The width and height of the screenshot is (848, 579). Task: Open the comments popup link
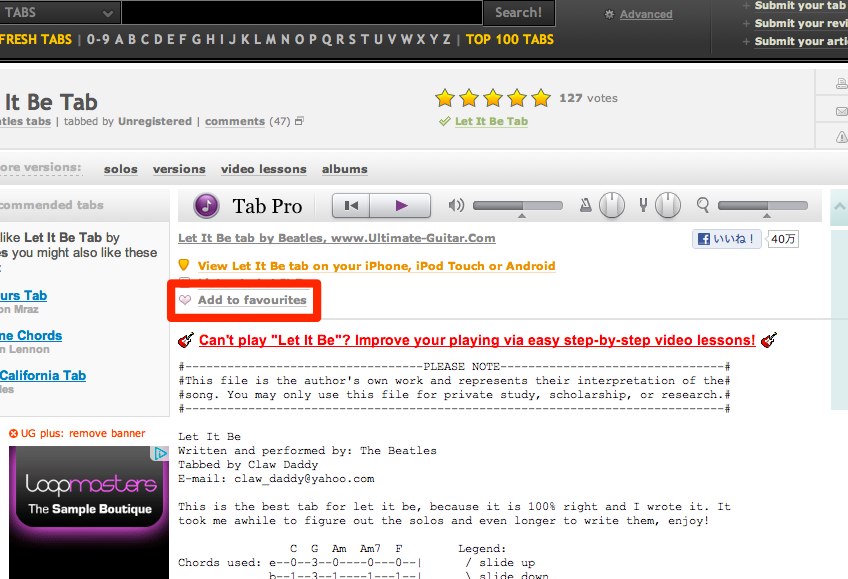(235, 122)
